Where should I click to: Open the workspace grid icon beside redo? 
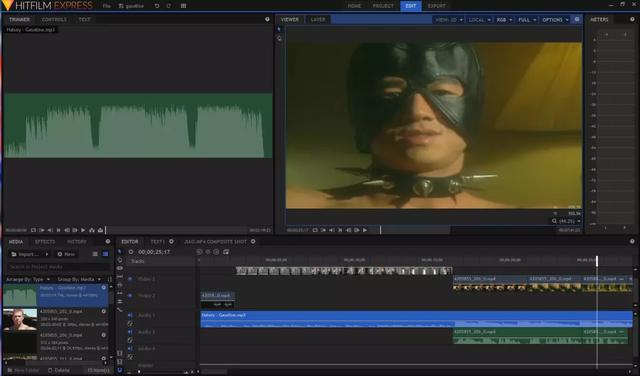183,6
